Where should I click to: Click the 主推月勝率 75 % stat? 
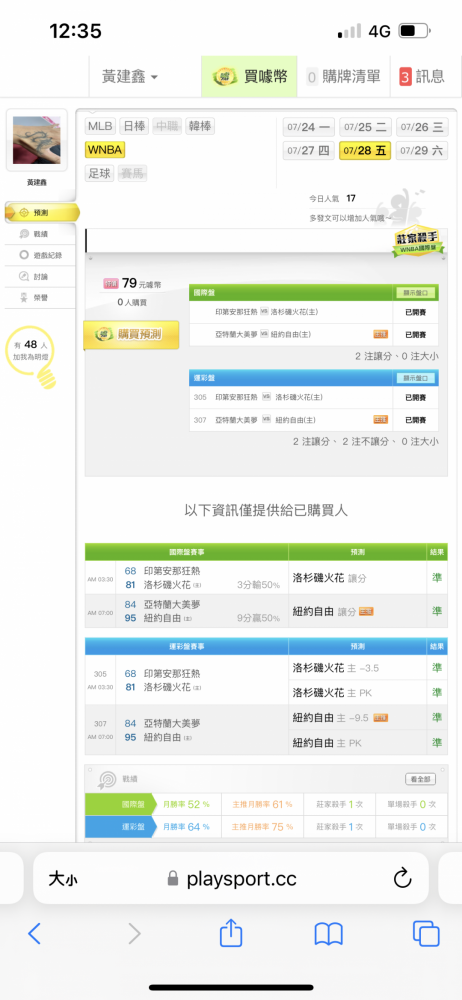[262, 827]
